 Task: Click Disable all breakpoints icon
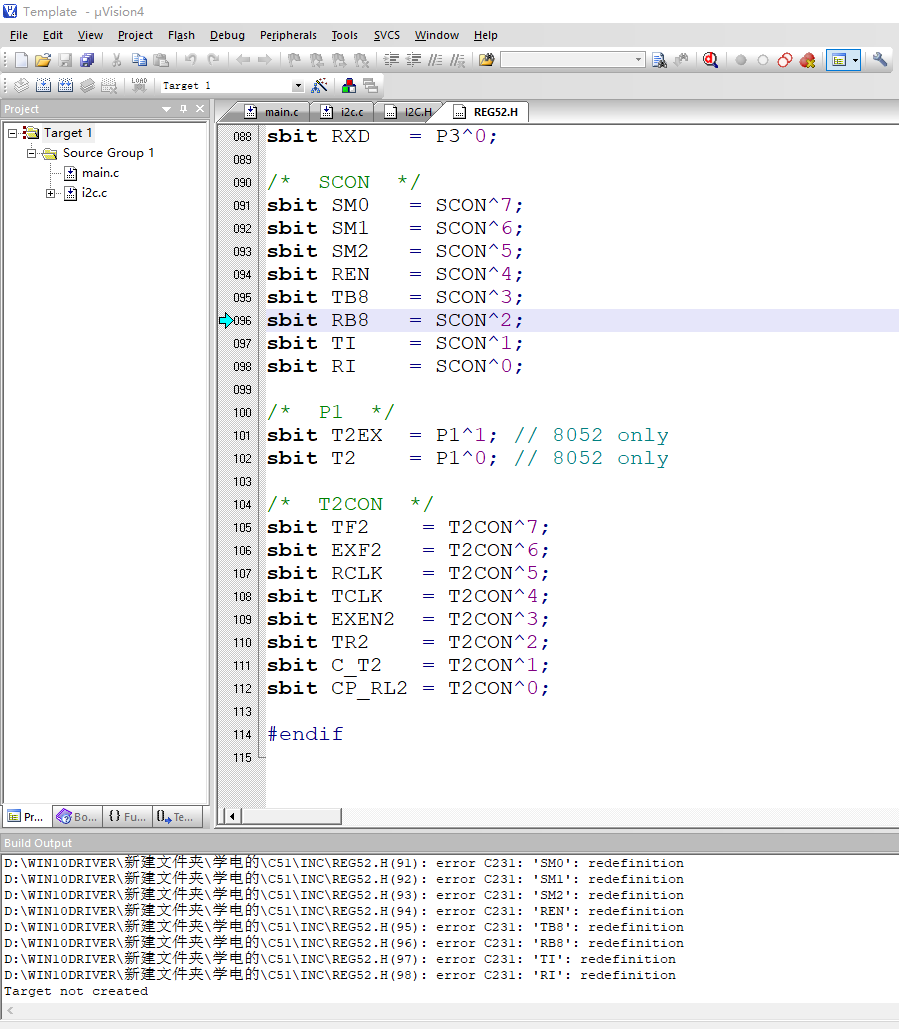785,60
